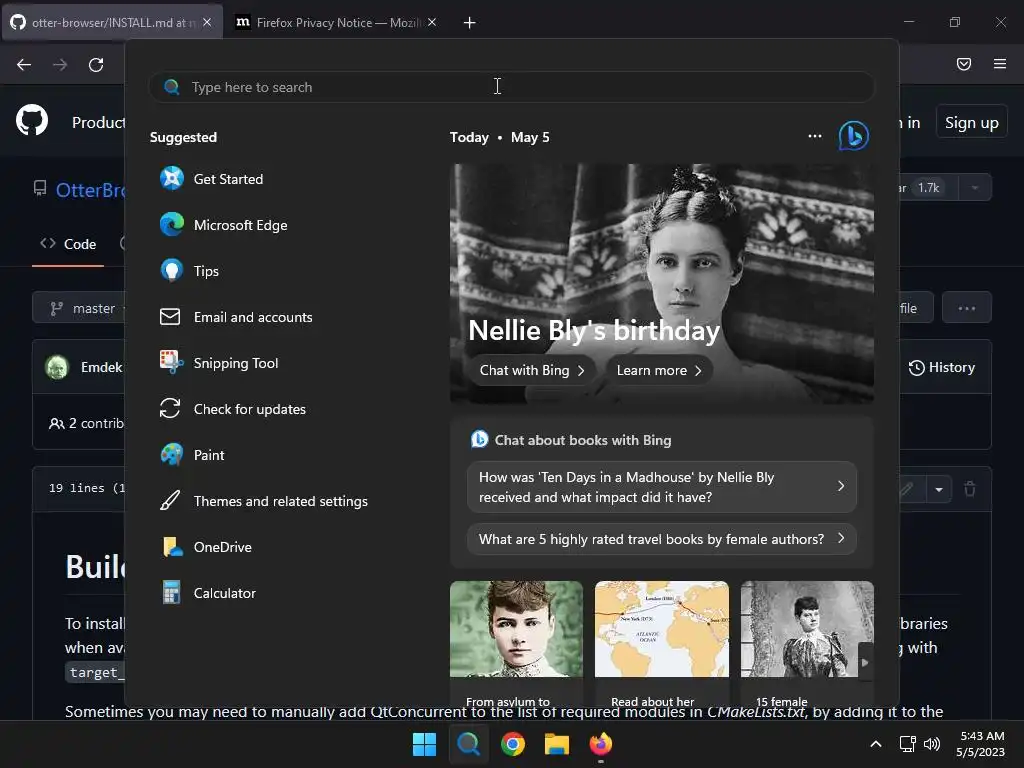Screen dimensions: 1024x768
Task: Delete file using GitHub trash icon
Action: click(x=970, y=488)
